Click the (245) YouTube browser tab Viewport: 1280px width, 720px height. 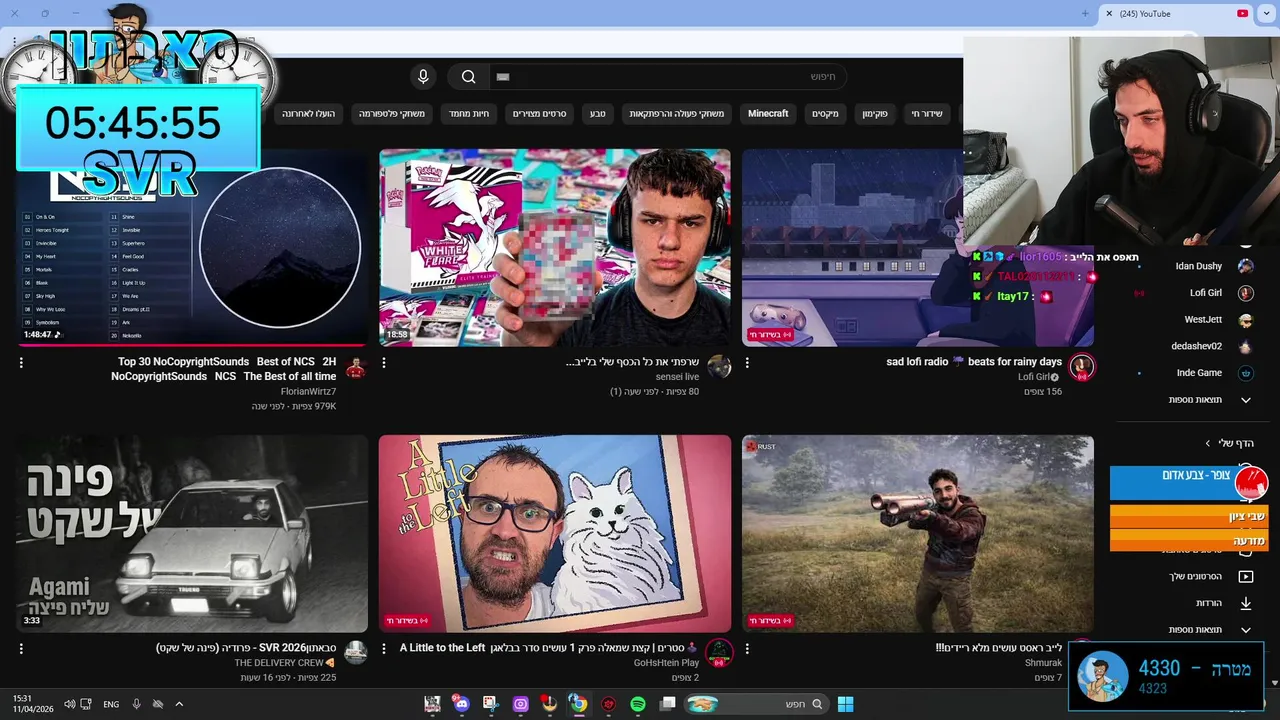[x=1177, y=13]
